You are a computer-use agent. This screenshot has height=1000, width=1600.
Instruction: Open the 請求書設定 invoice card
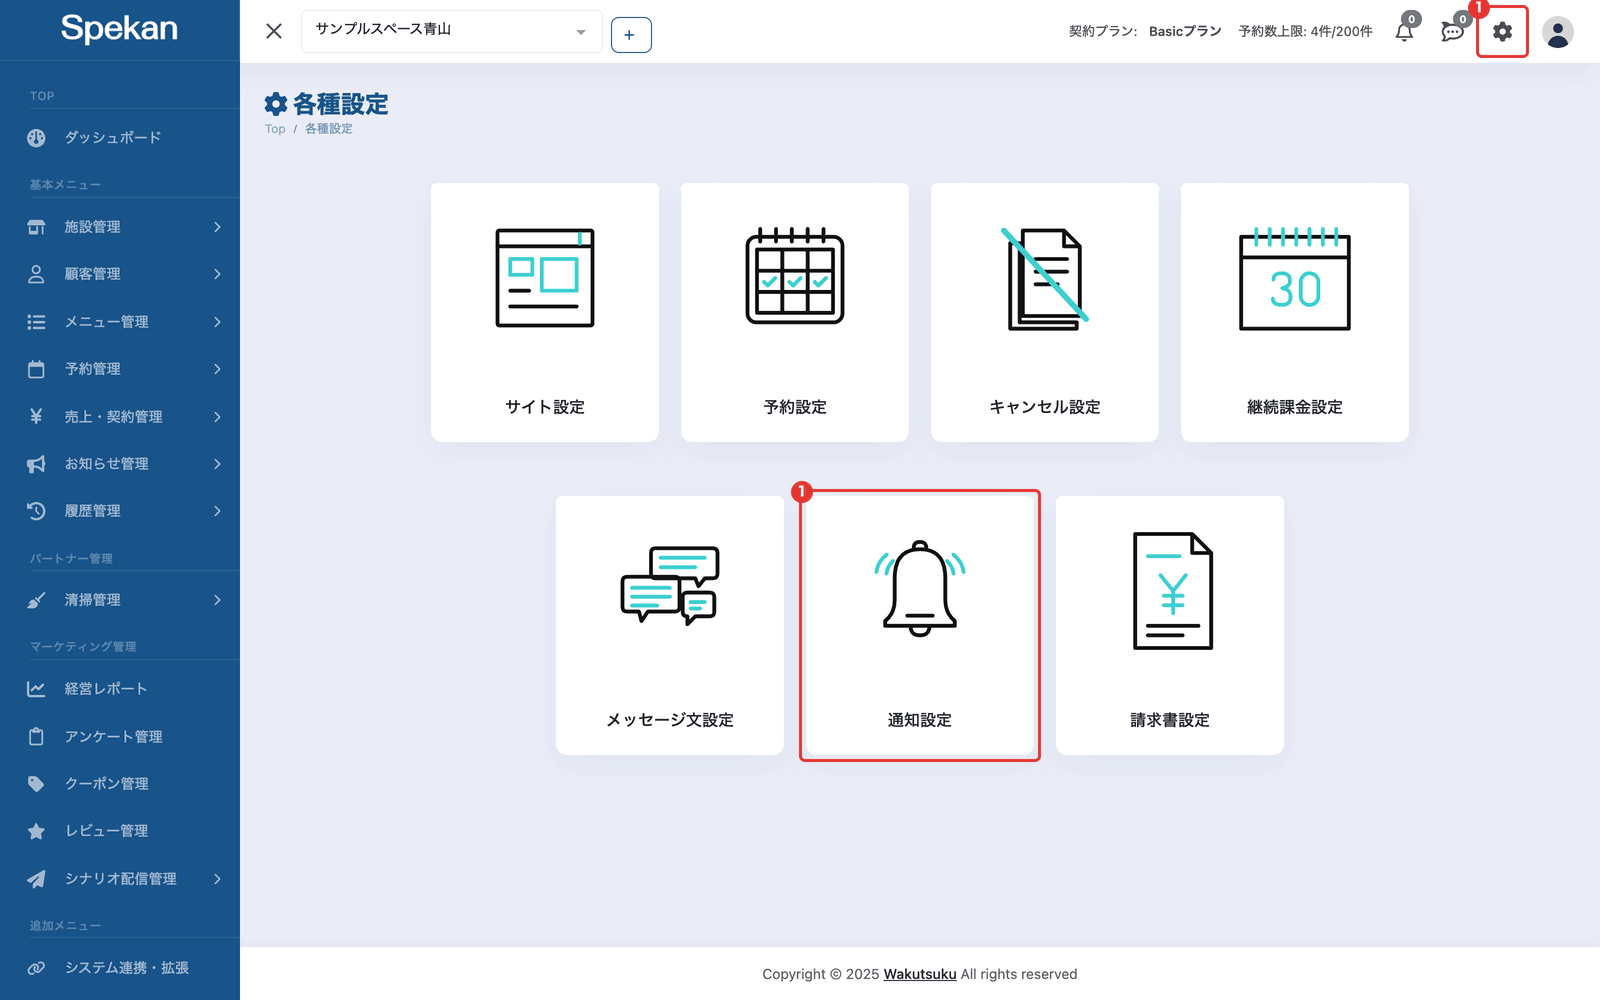click(1170, 625)
